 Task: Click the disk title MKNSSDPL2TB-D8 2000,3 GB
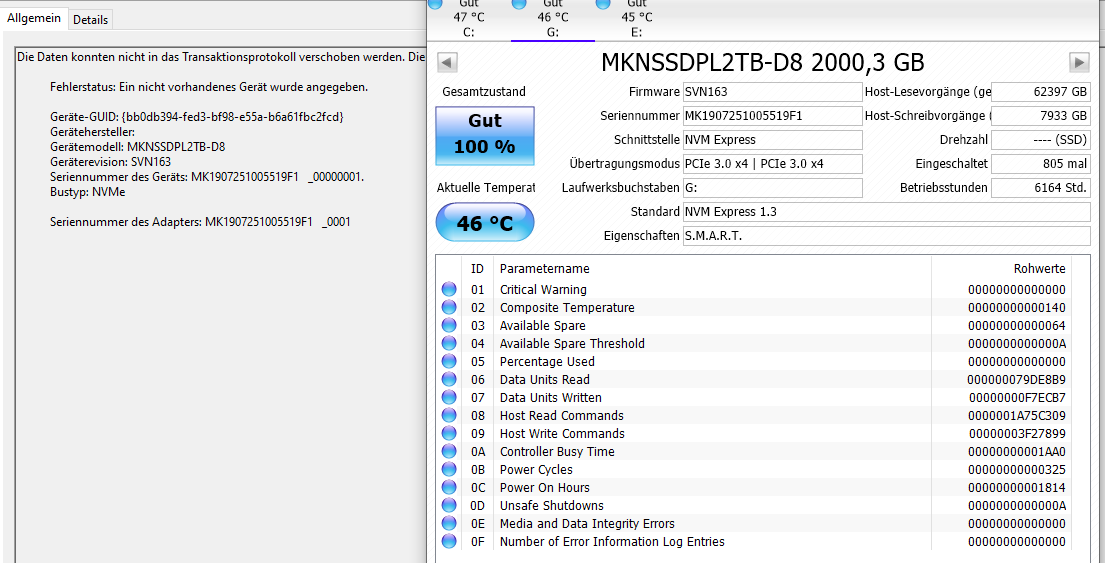click(763, 62)
